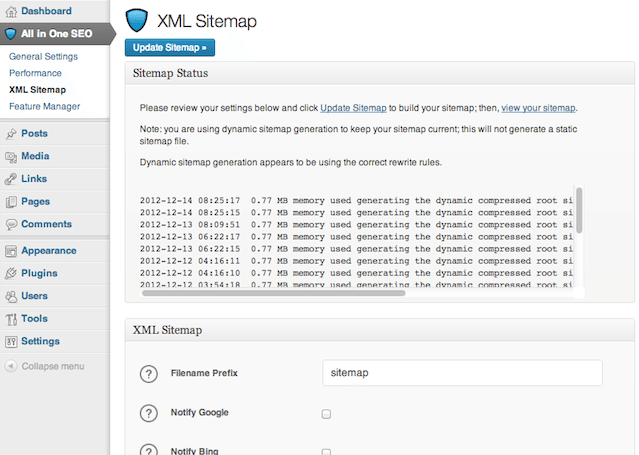The height and width of the screenshot is (455, 639).
Task: Open help for Filename Prefix
Action: point(149,373)
